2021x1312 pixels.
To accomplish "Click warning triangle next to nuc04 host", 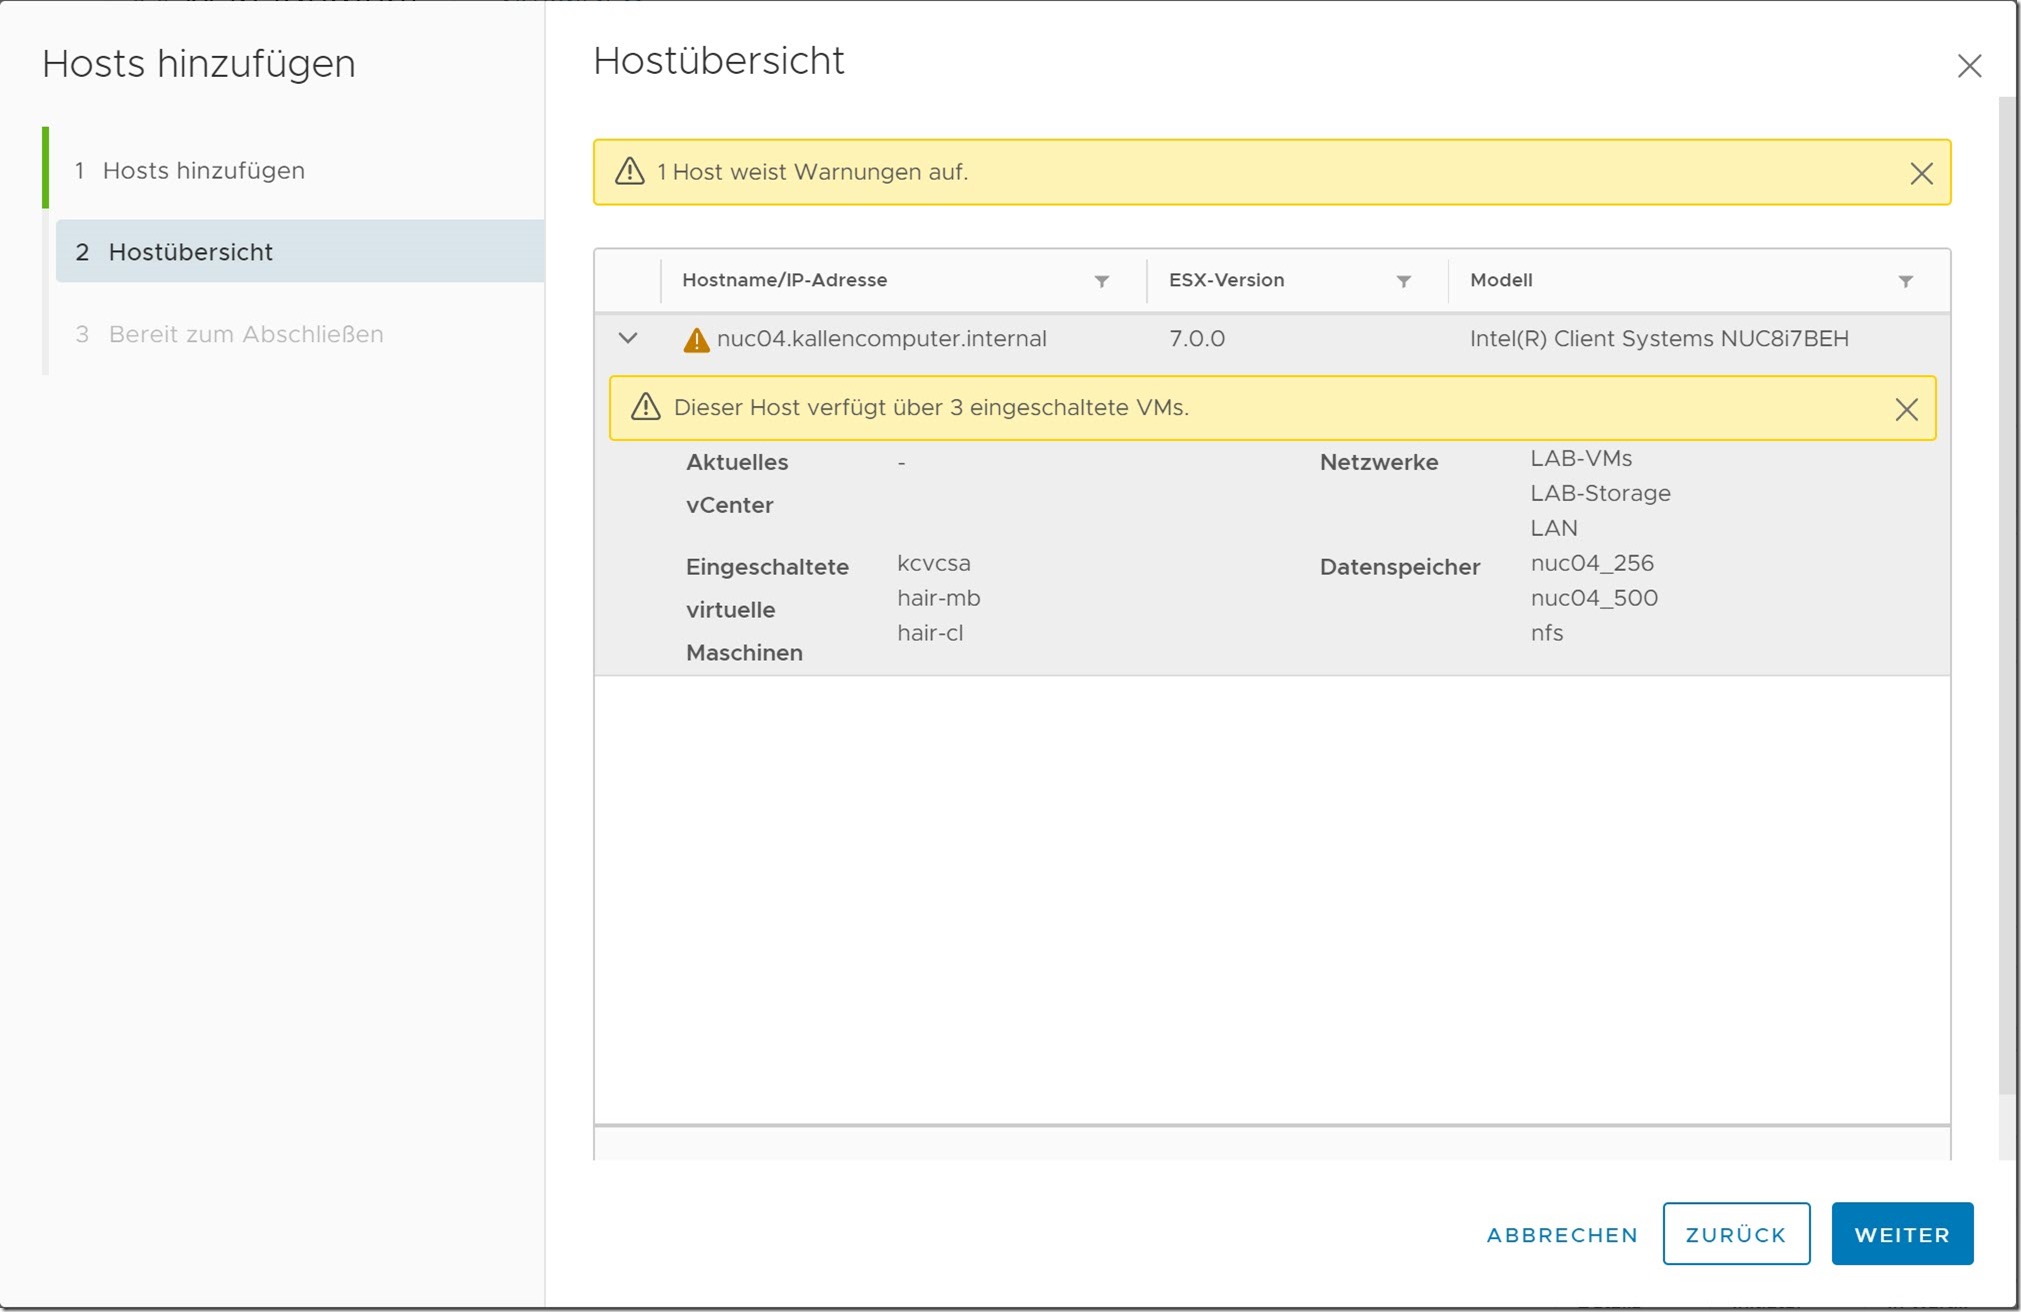I will (x=696, y=340).
